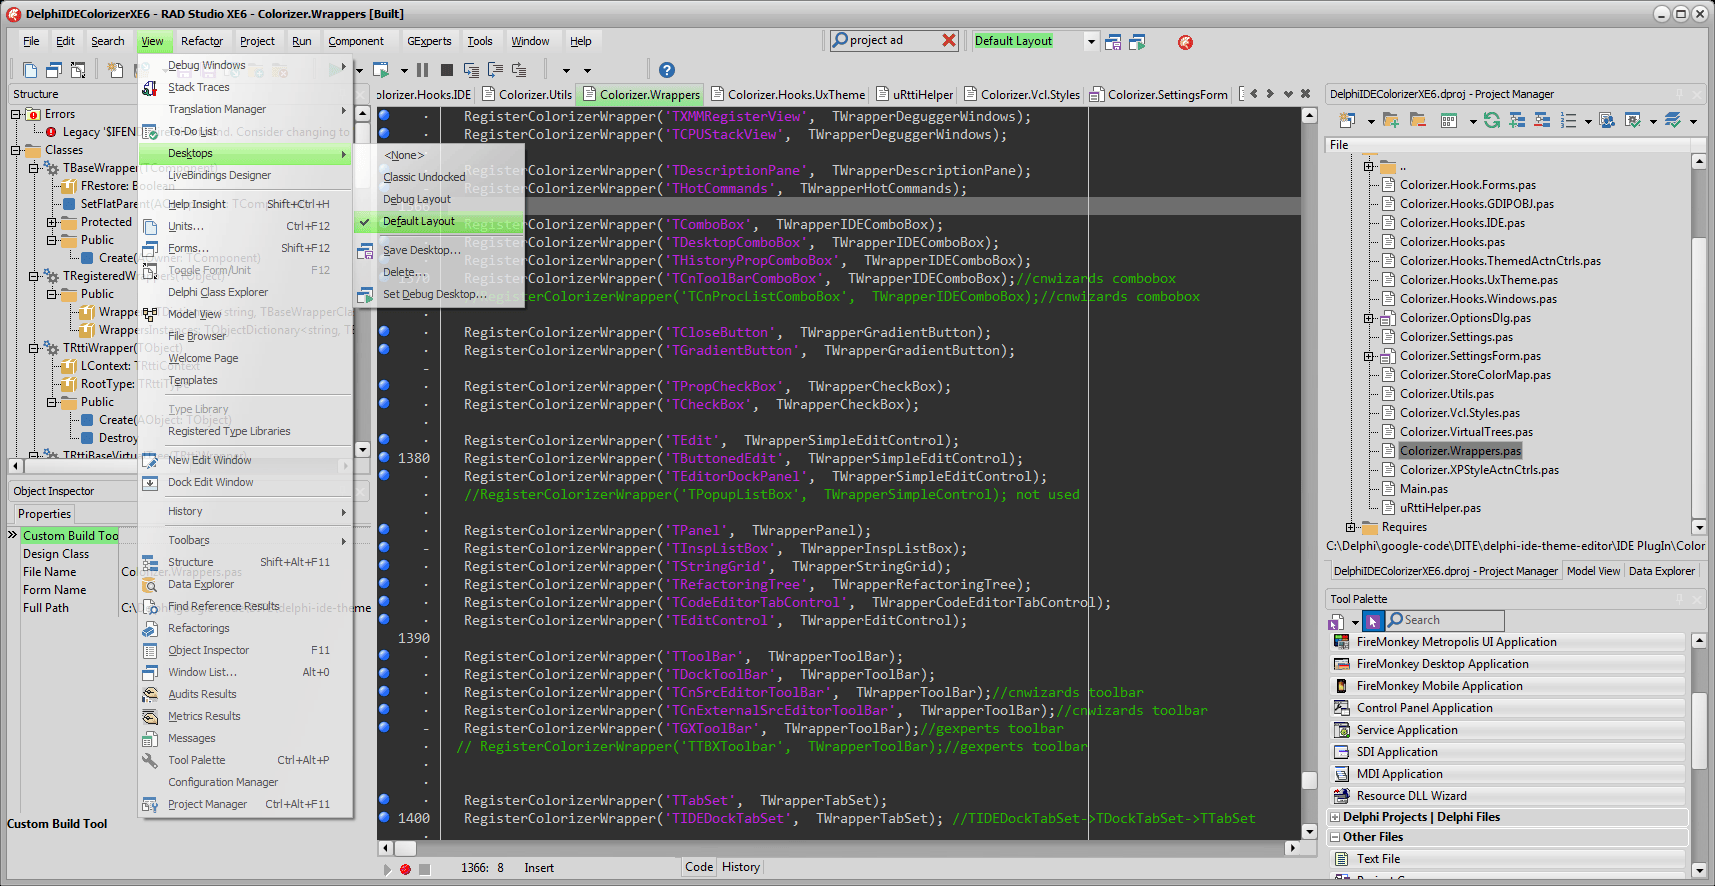Viewport: 1715px width, 886px height.
Task: Open the Refactor menu
Action: 202,41
